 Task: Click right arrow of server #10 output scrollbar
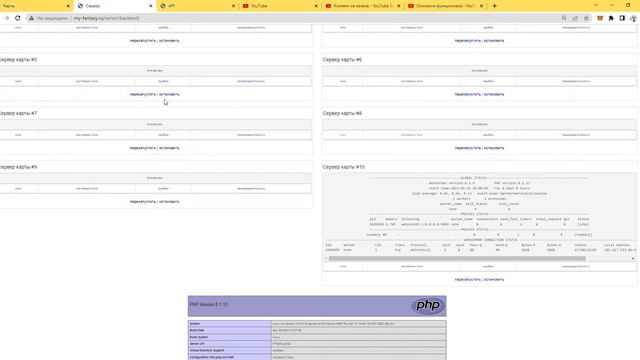coord(633,258)
